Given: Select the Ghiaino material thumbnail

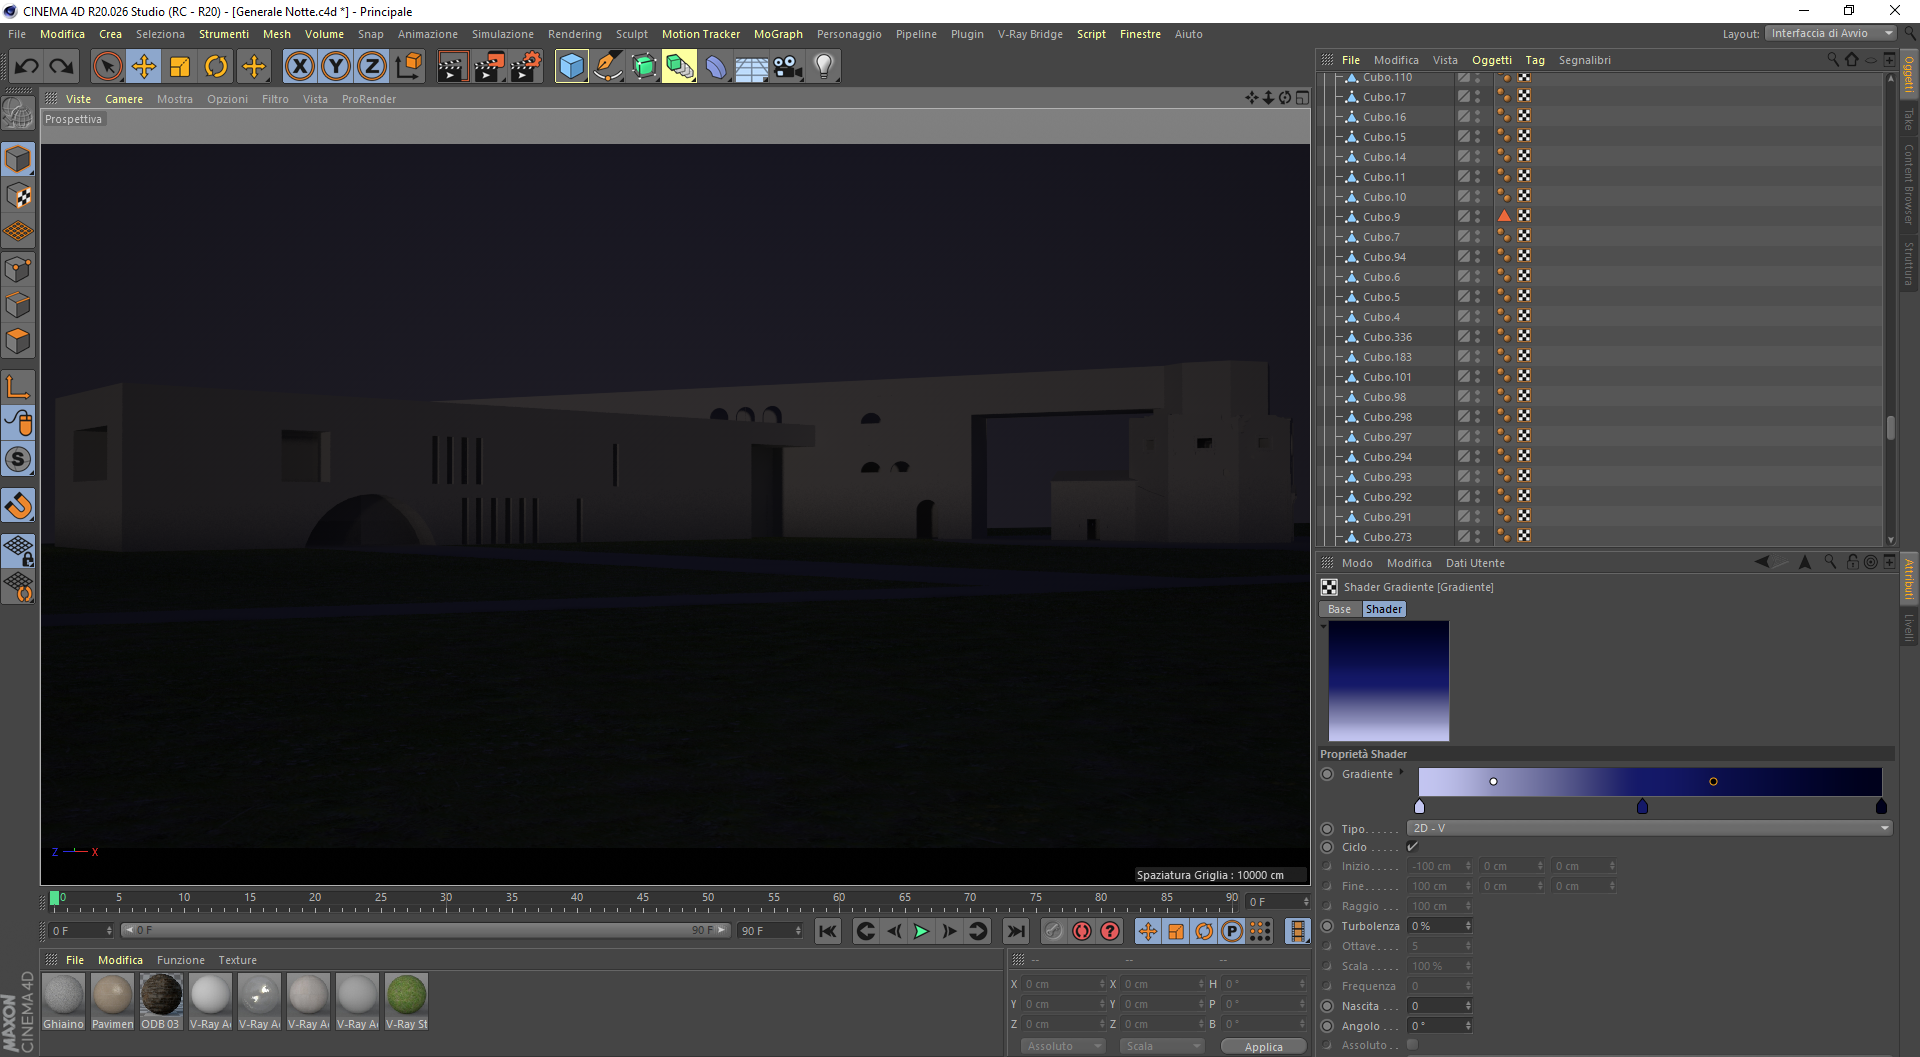Looking at the screenshot, I should click(x=64, y=1001).
